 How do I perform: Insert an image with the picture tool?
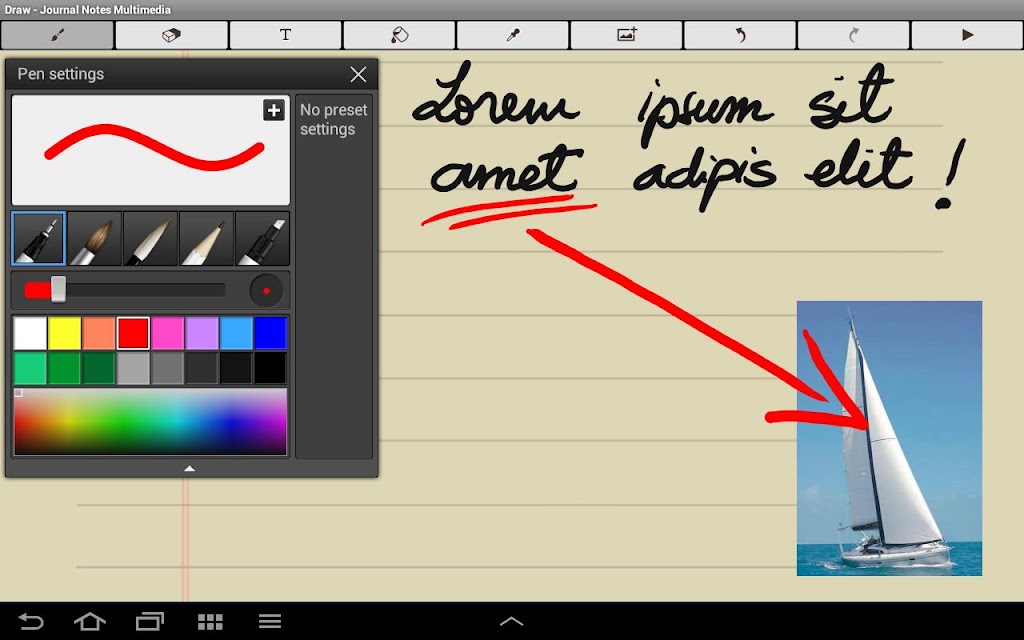(626, 35)
